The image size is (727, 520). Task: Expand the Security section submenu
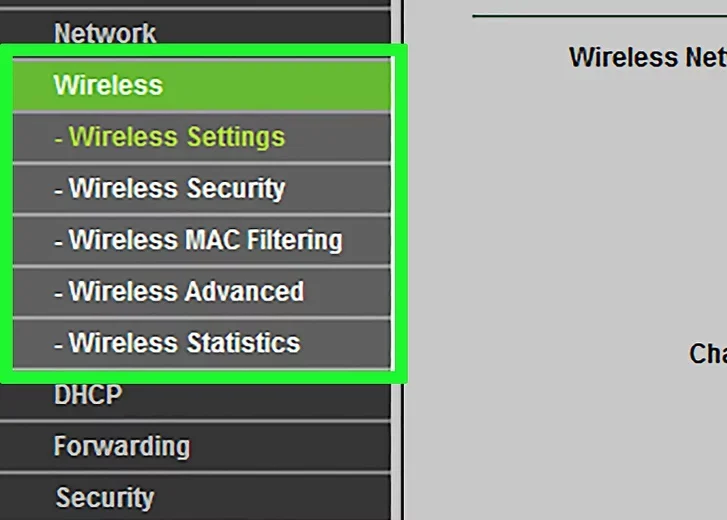[x=195, y=498]
